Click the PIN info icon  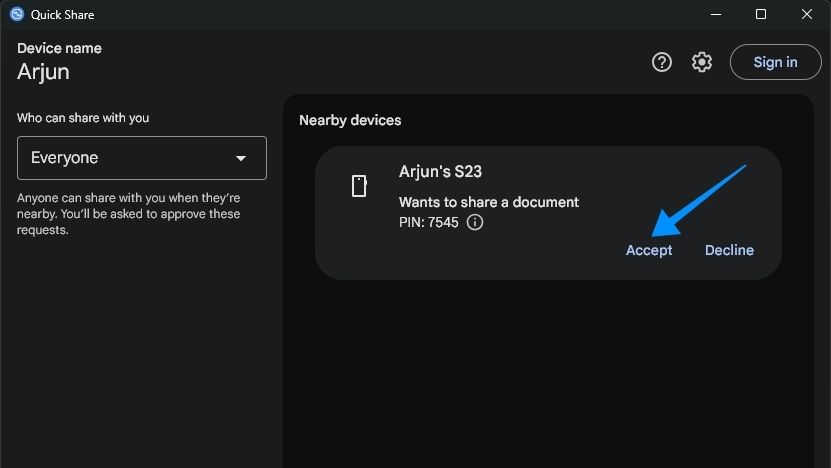[475, 222]
